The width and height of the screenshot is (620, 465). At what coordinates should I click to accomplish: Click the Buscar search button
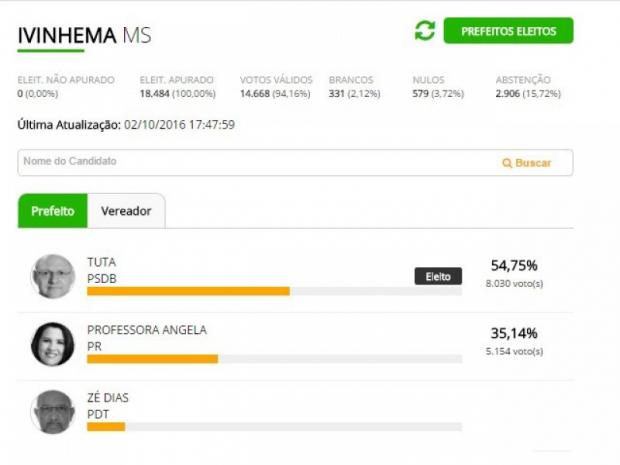[x=527, y=163]
